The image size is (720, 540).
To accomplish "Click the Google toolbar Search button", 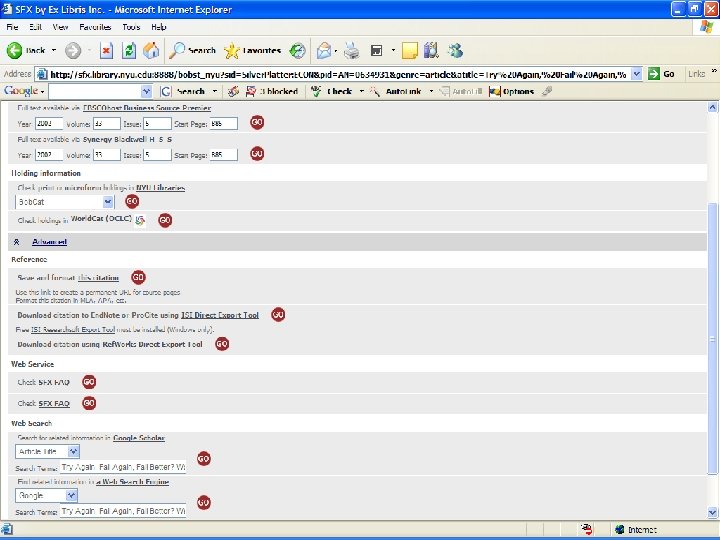I will tap(184, 91).
